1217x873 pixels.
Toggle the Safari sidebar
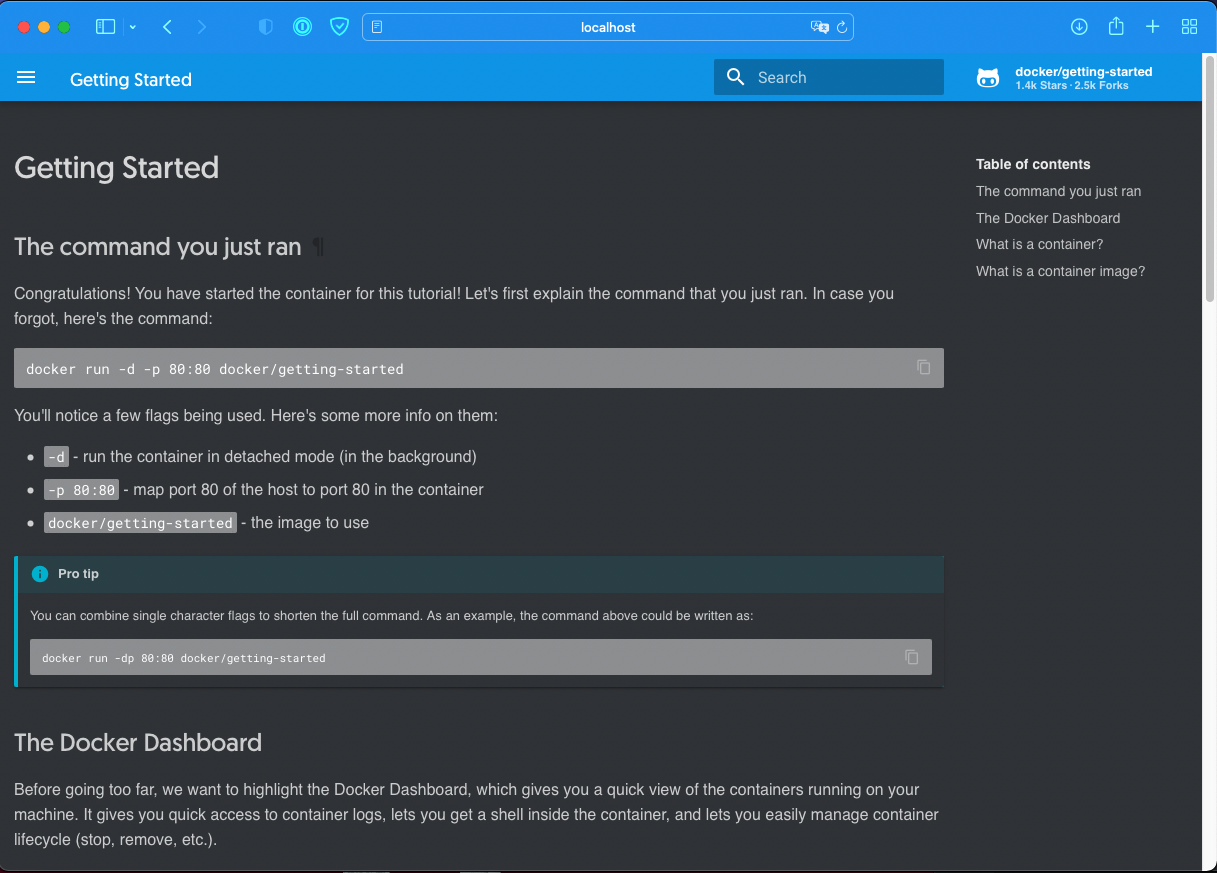(x=105, y=27)
